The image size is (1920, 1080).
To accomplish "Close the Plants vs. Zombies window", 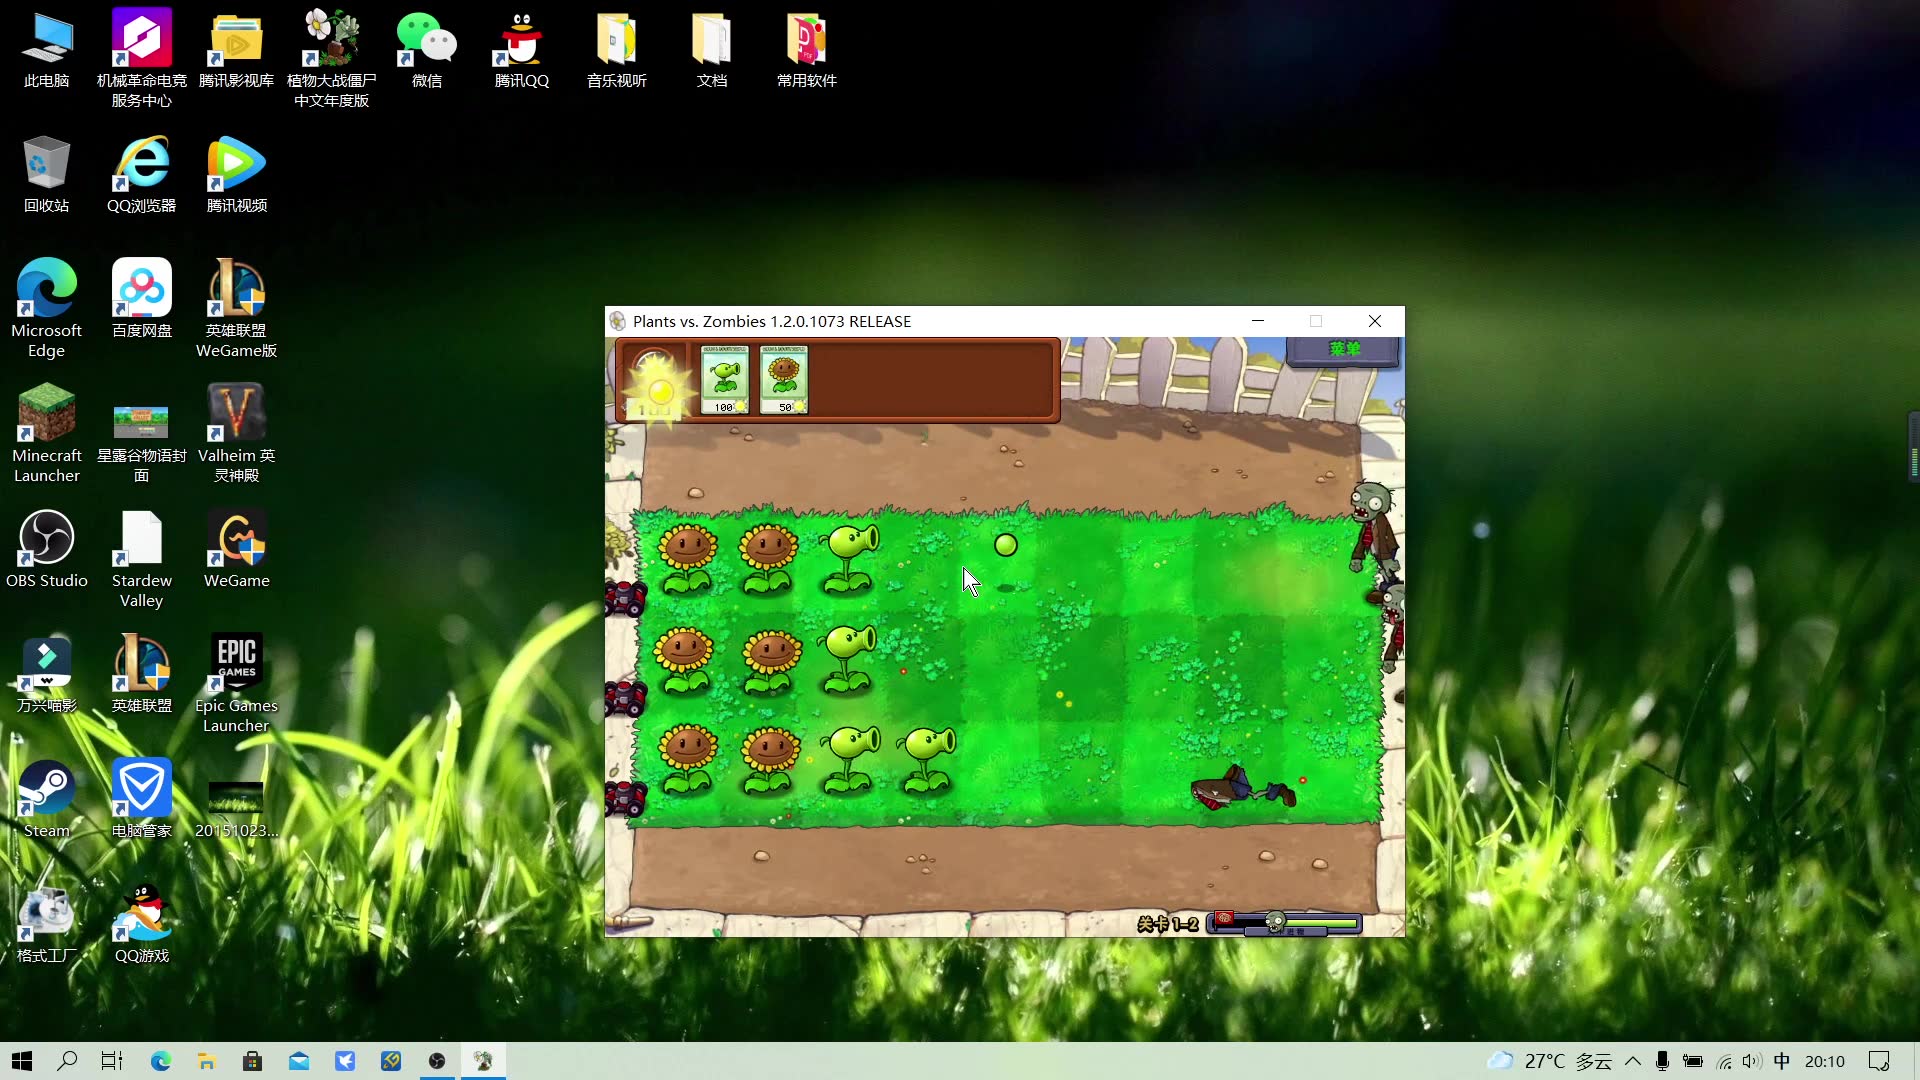I will pos(1375,321).
